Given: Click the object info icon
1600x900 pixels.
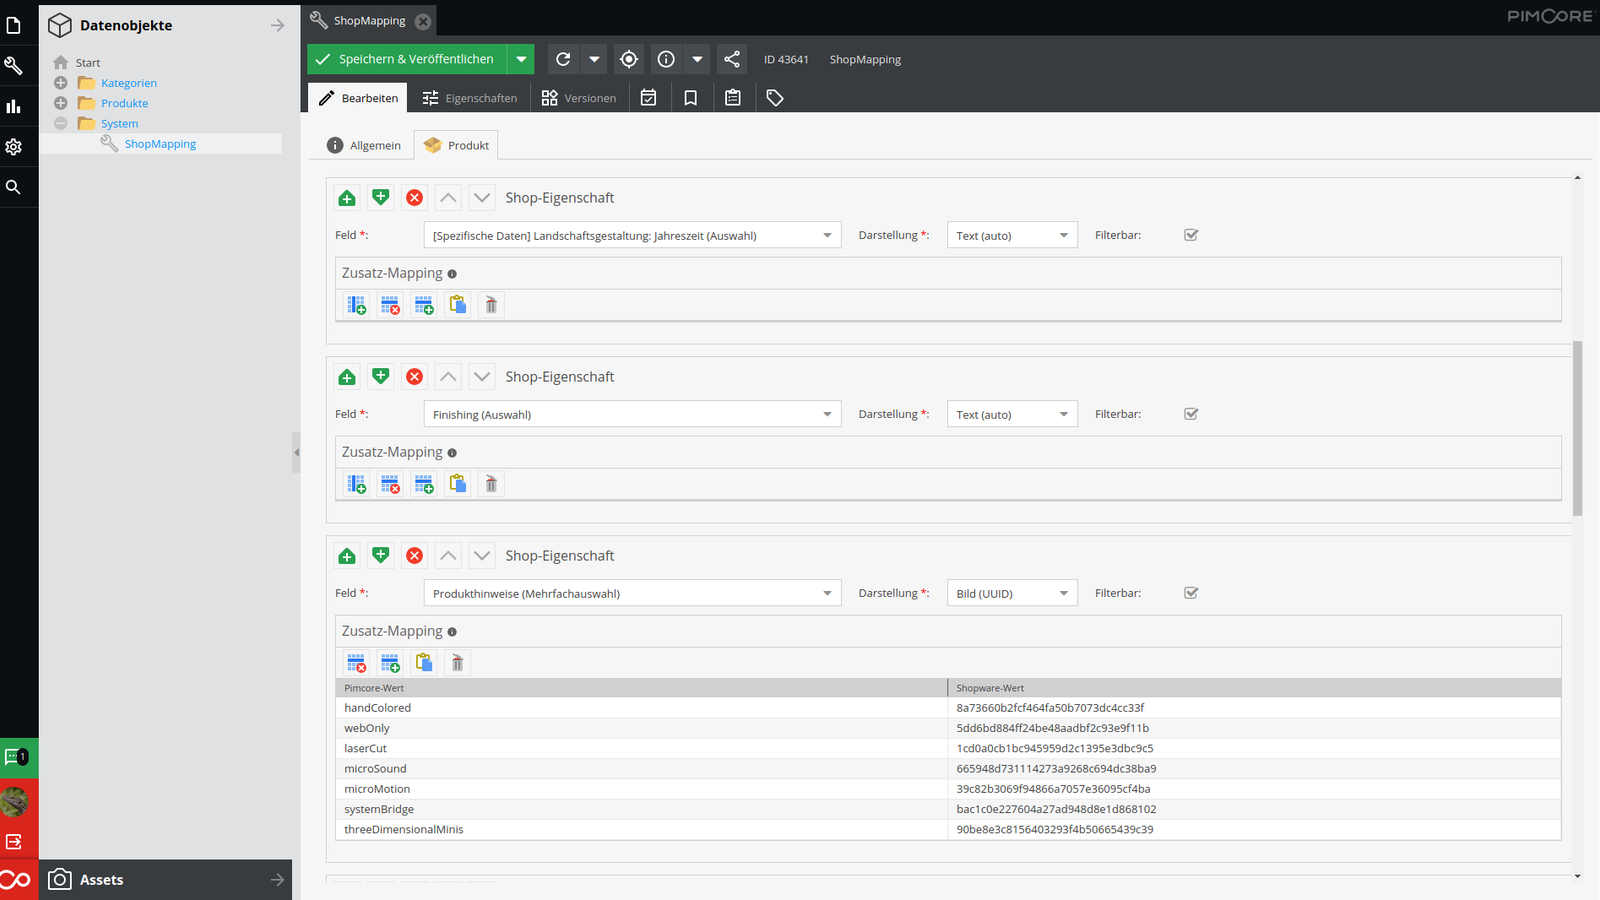Looking at the screenshot, I should [x=666, y=59].
